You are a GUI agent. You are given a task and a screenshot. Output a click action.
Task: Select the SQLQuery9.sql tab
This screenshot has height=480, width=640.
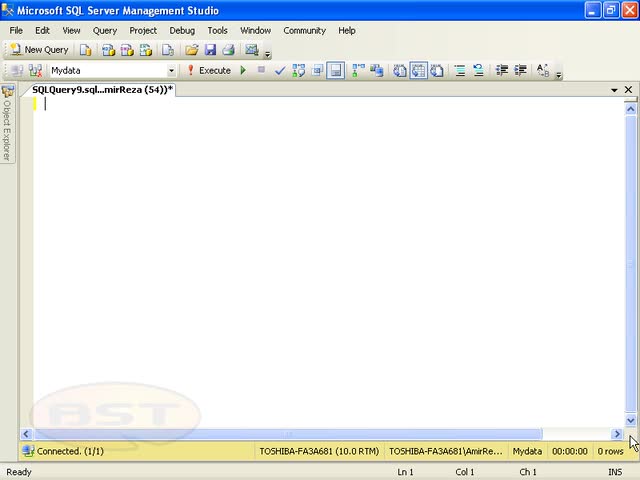[102, 90]
